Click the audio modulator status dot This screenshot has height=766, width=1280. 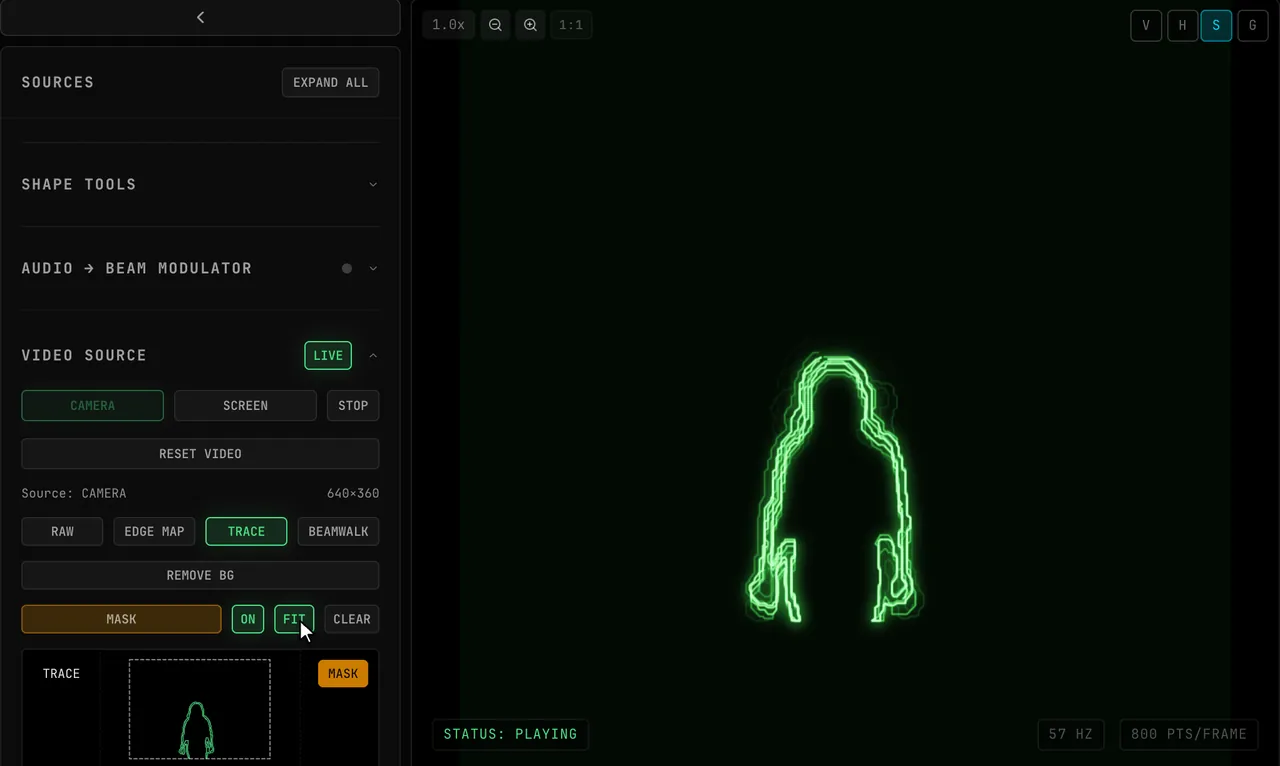(347, 268)
